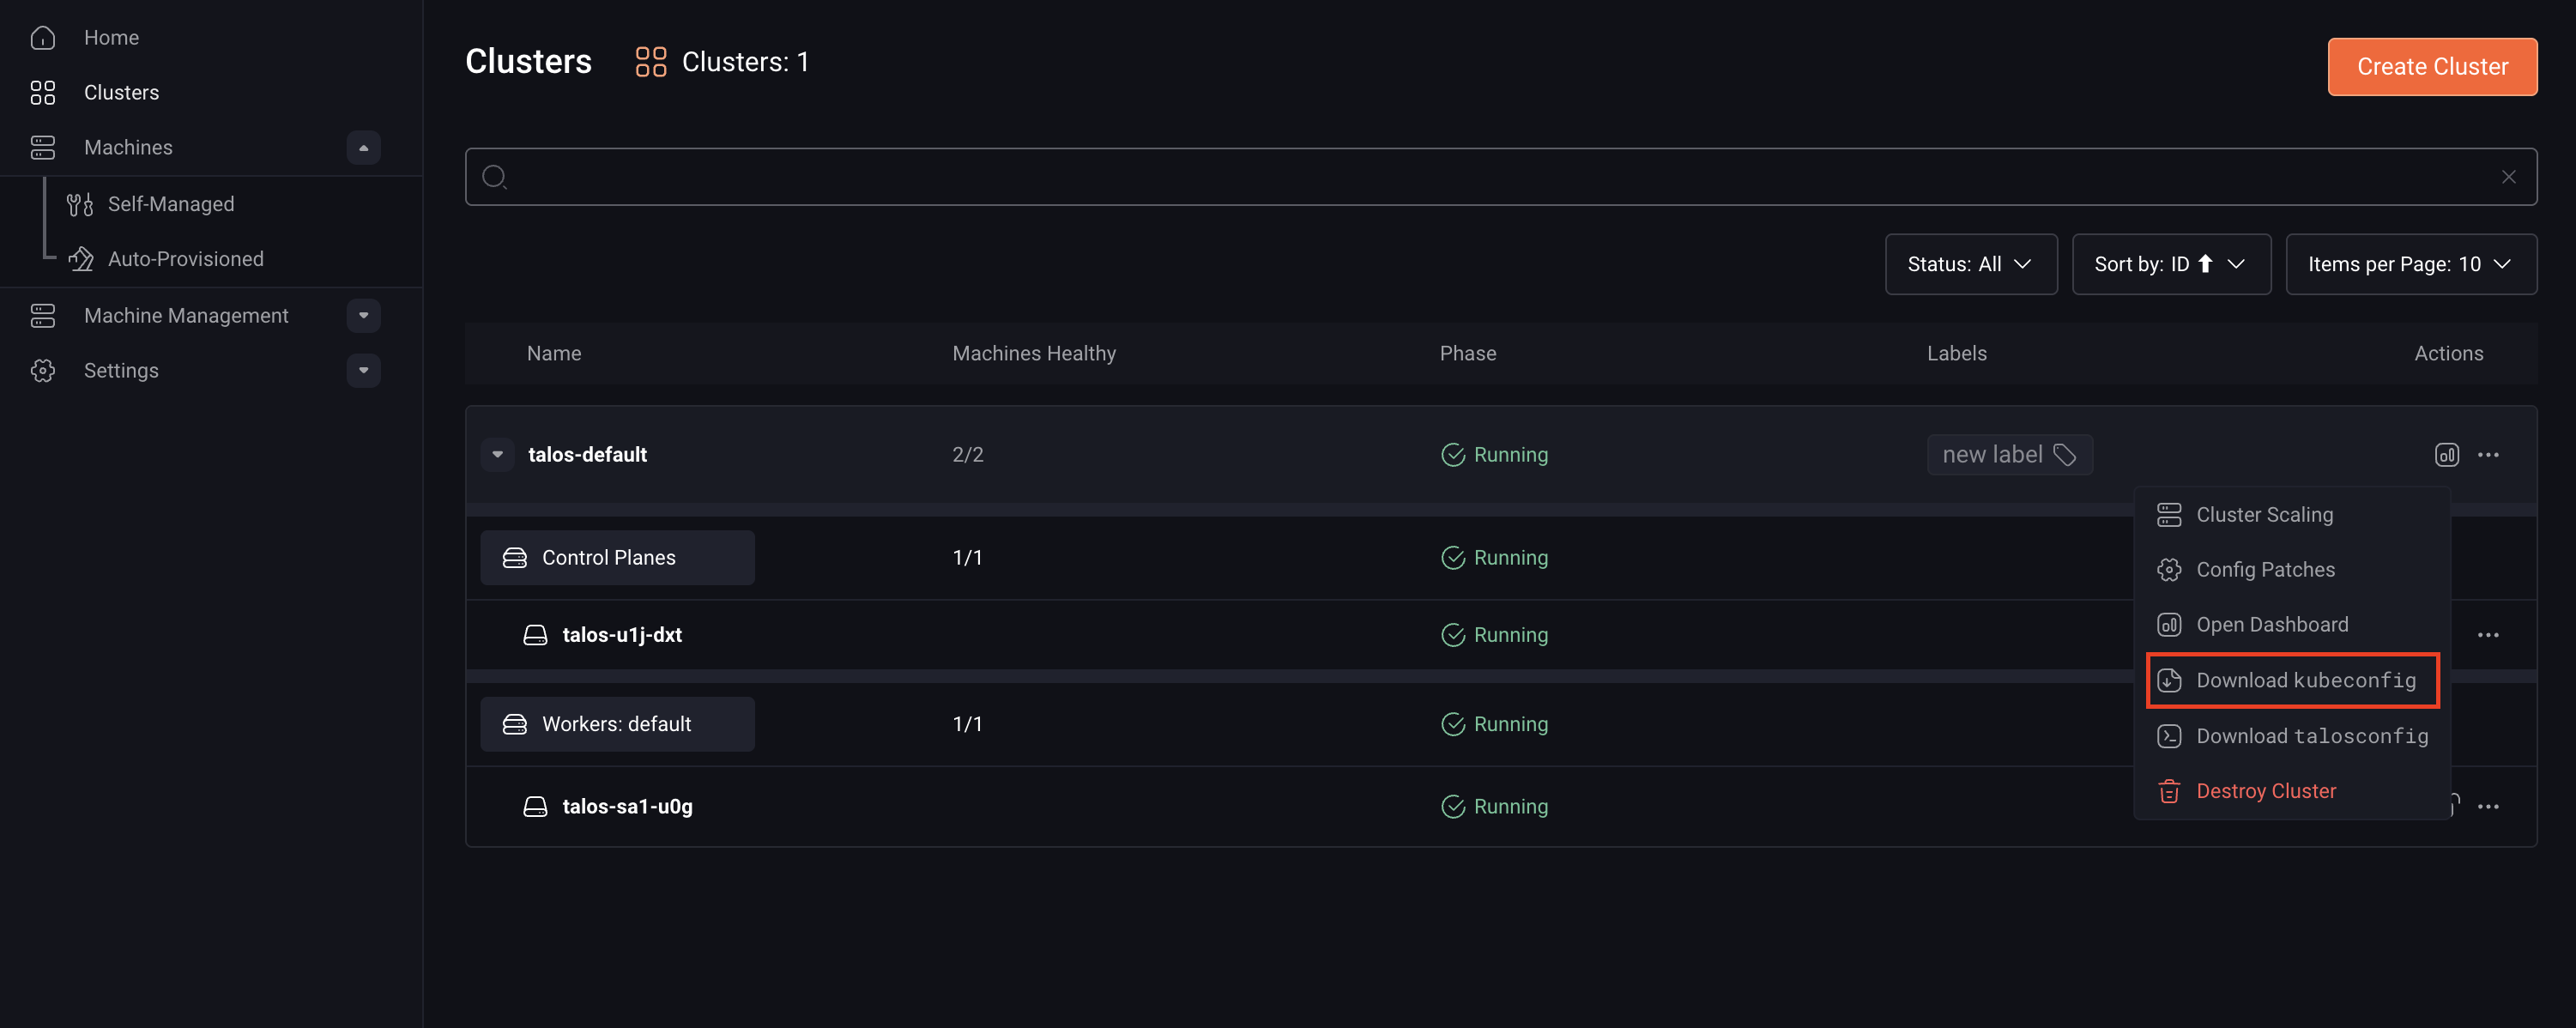Viewport: 2576px width, 1028px height.
Task: Click the new label tag icon on talos-default
Action: [2066, 455]
